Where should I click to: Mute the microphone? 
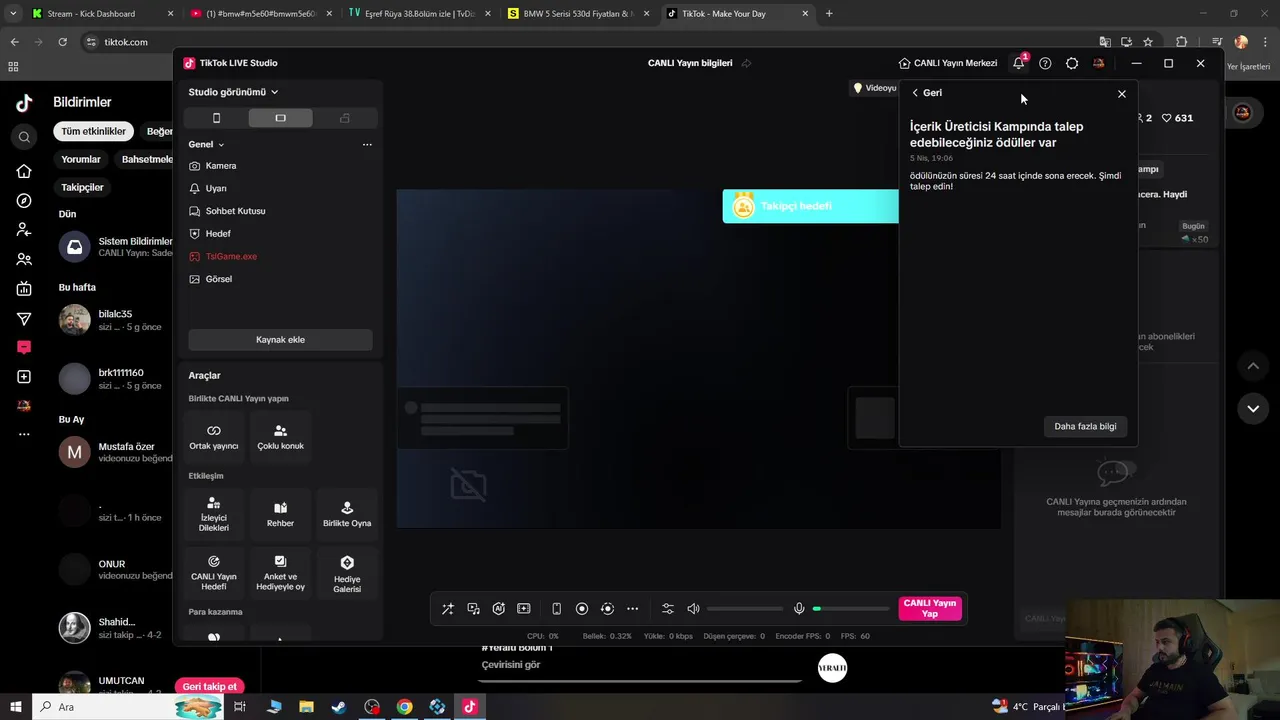[x=799, y=609]
